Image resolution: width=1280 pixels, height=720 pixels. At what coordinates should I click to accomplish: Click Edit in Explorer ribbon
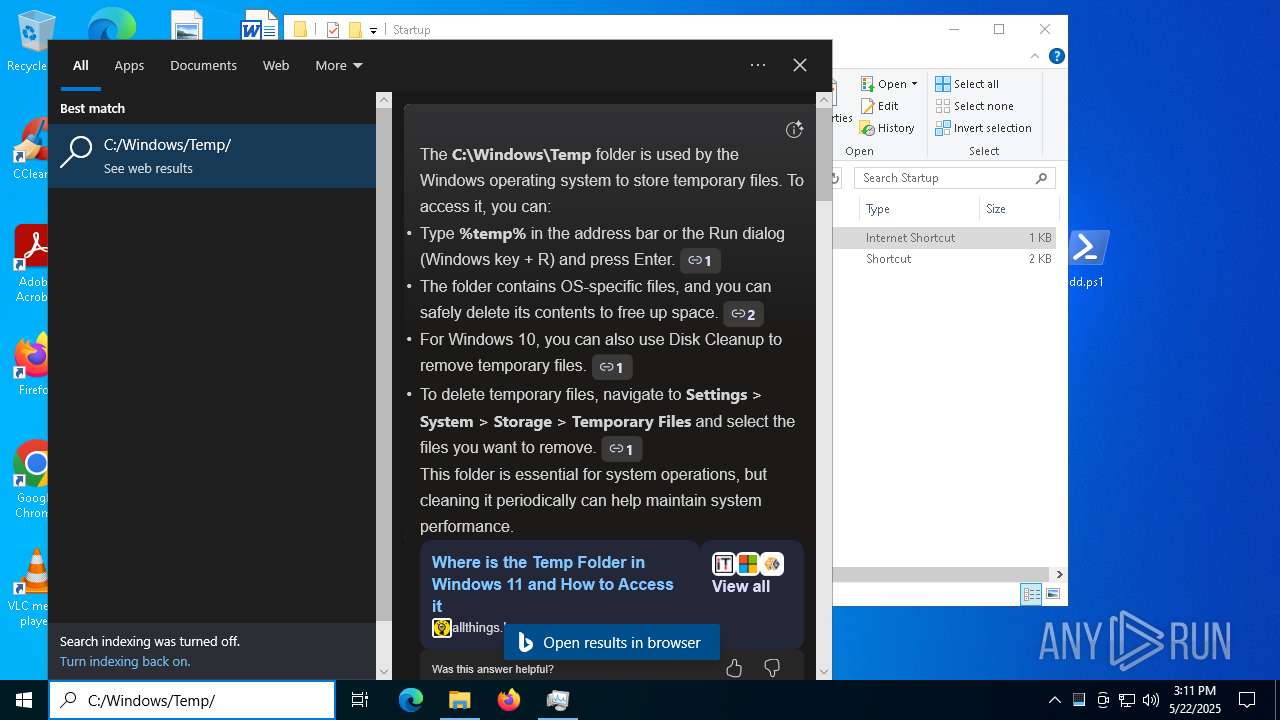tap(879, 106)
